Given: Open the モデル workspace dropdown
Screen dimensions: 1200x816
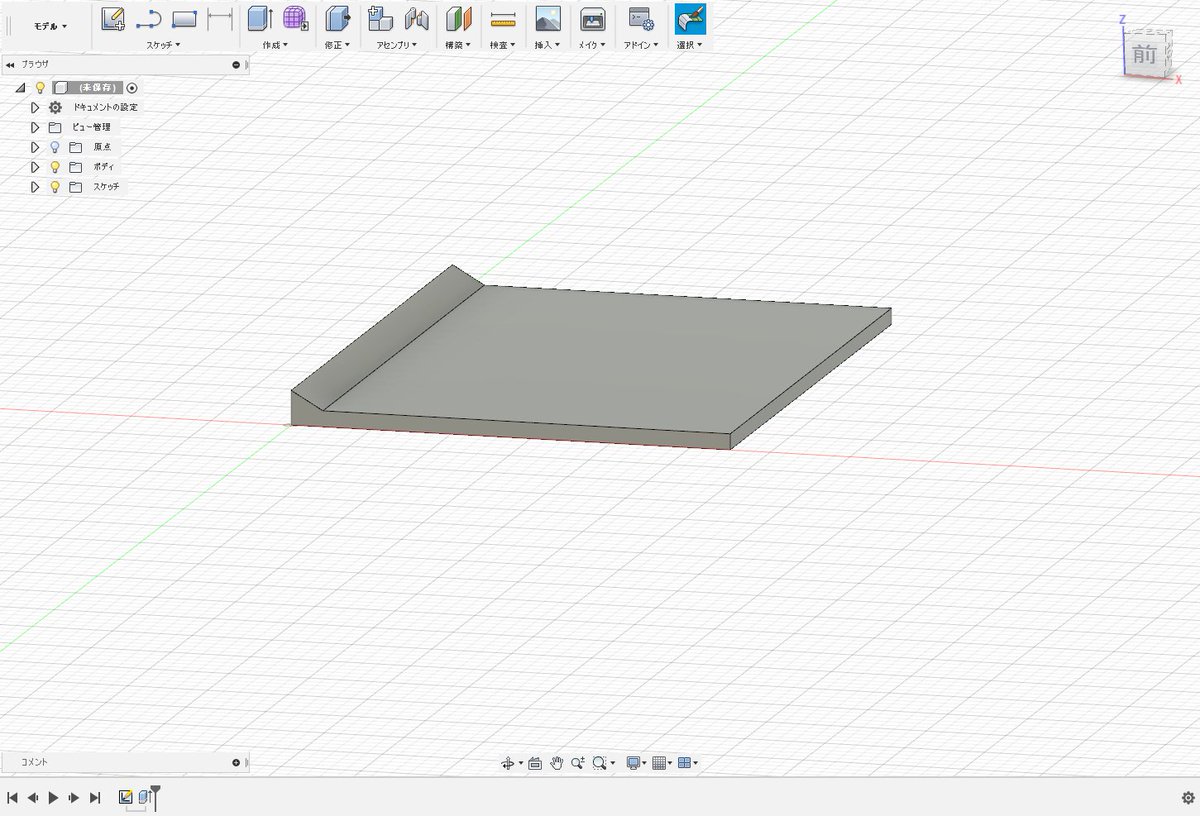Looking at the screenshot, I should [x=51, y=26].
